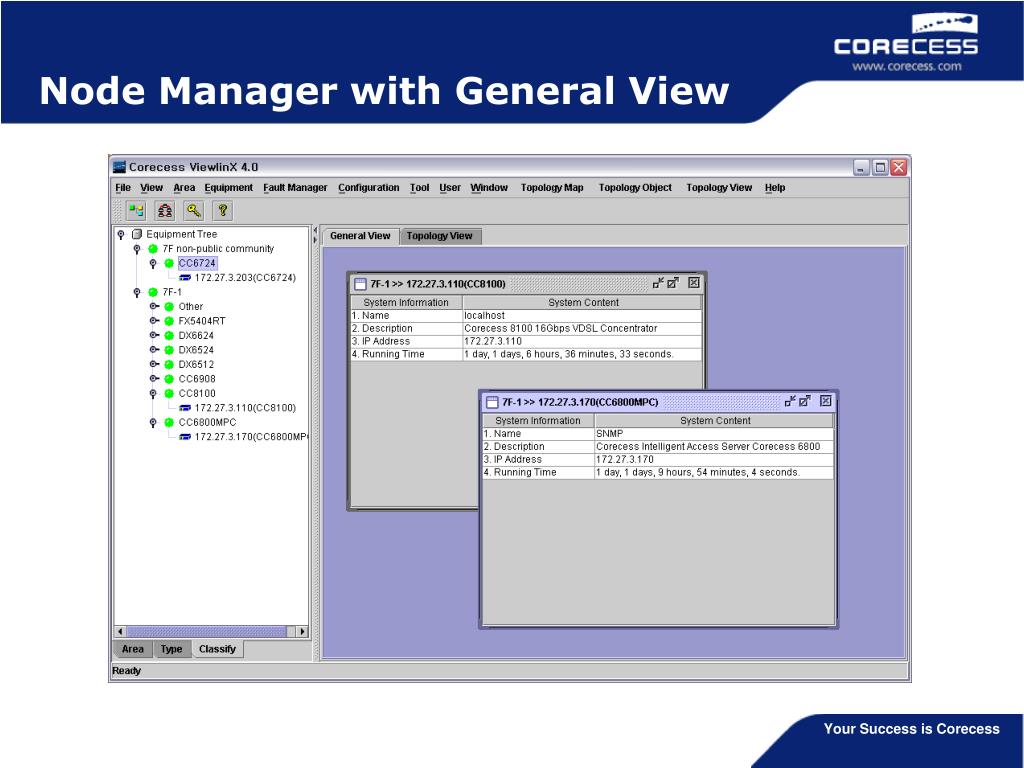This screenshot has height=768, width=1024.
Task: Expand the FX5404RT tree node
Action: [154, 321]
